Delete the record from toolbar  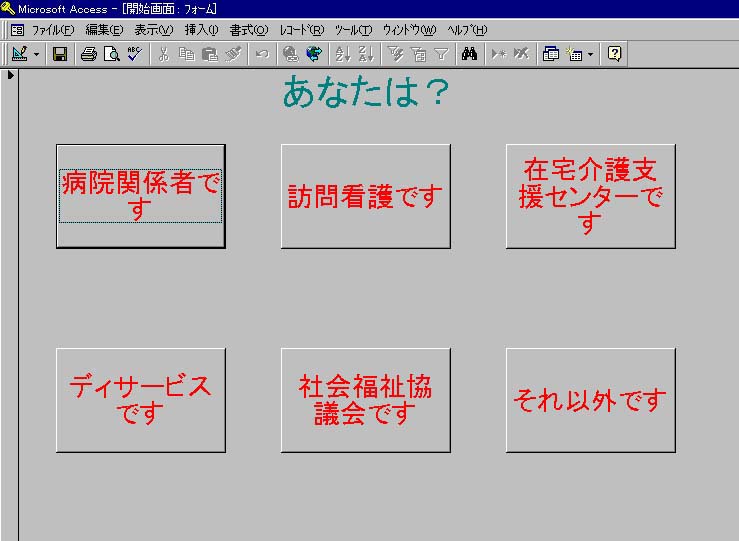521,54
